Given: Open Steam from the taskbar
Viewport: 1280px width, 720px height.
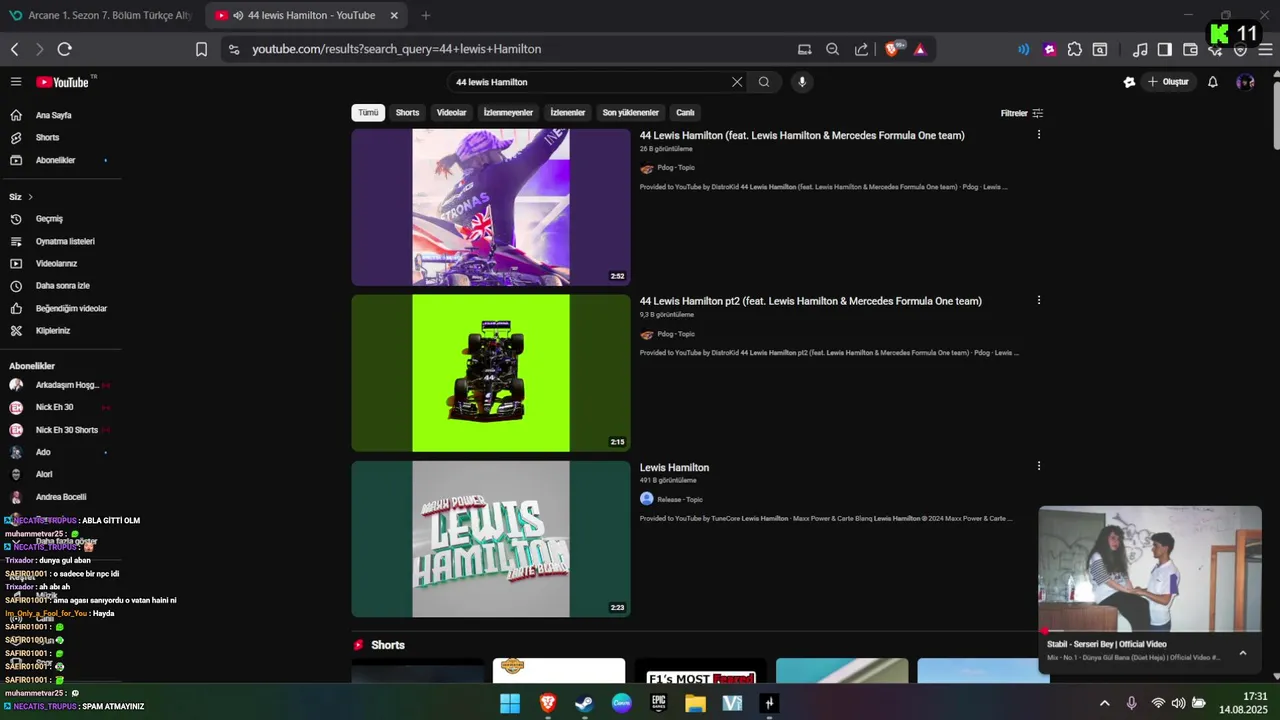Looking at the screenshot, I should pos(584,703).
